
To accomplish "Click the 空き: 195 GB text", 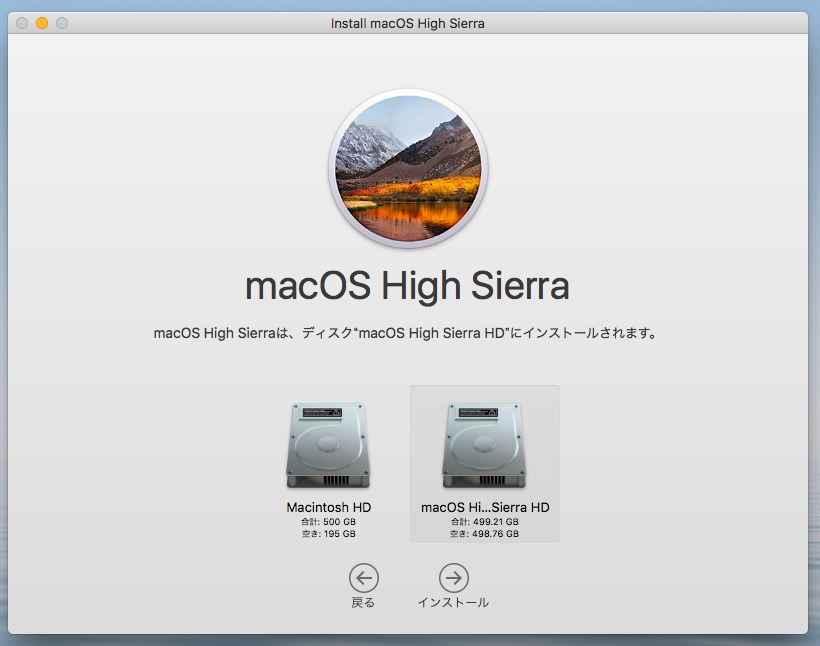I will tap(328, 534).
